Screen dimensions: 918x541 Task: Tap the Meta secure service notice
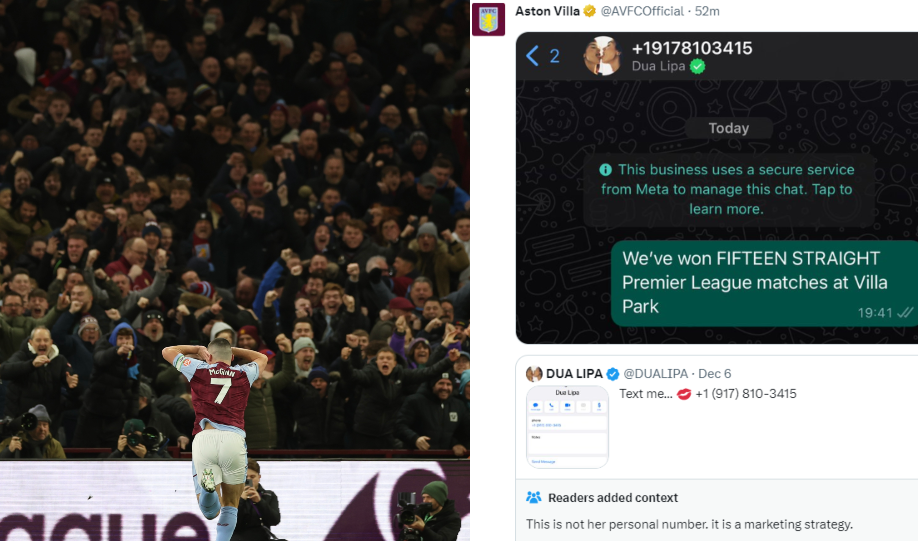tap(727, 189)
